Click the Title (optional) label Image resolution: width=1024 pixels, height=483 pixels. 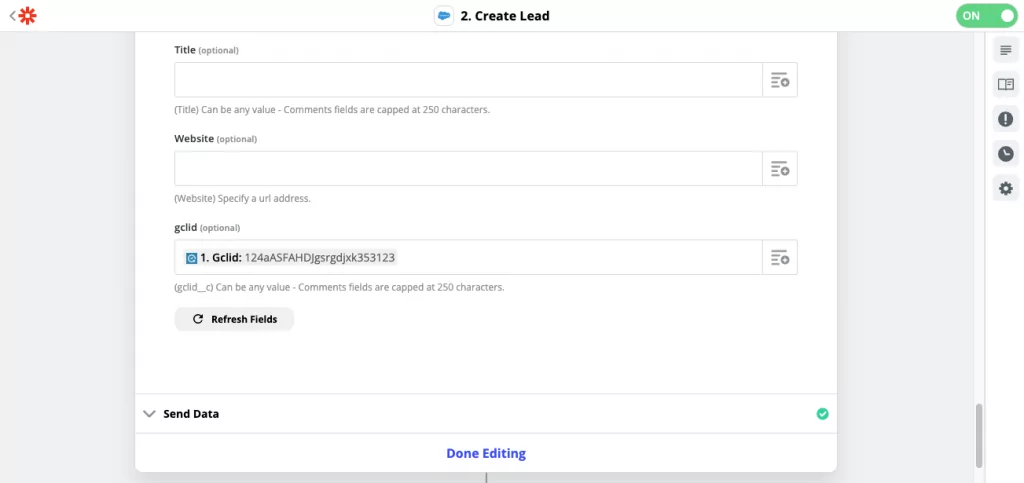[x=206, y=50]
